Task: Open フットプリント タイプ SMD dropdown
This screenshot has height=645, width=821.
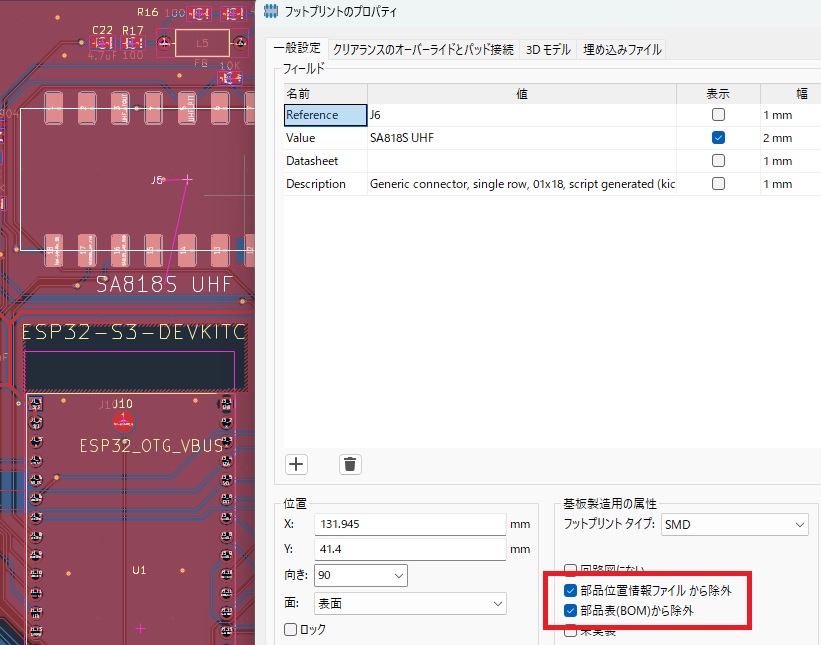Action: point(735,524)
